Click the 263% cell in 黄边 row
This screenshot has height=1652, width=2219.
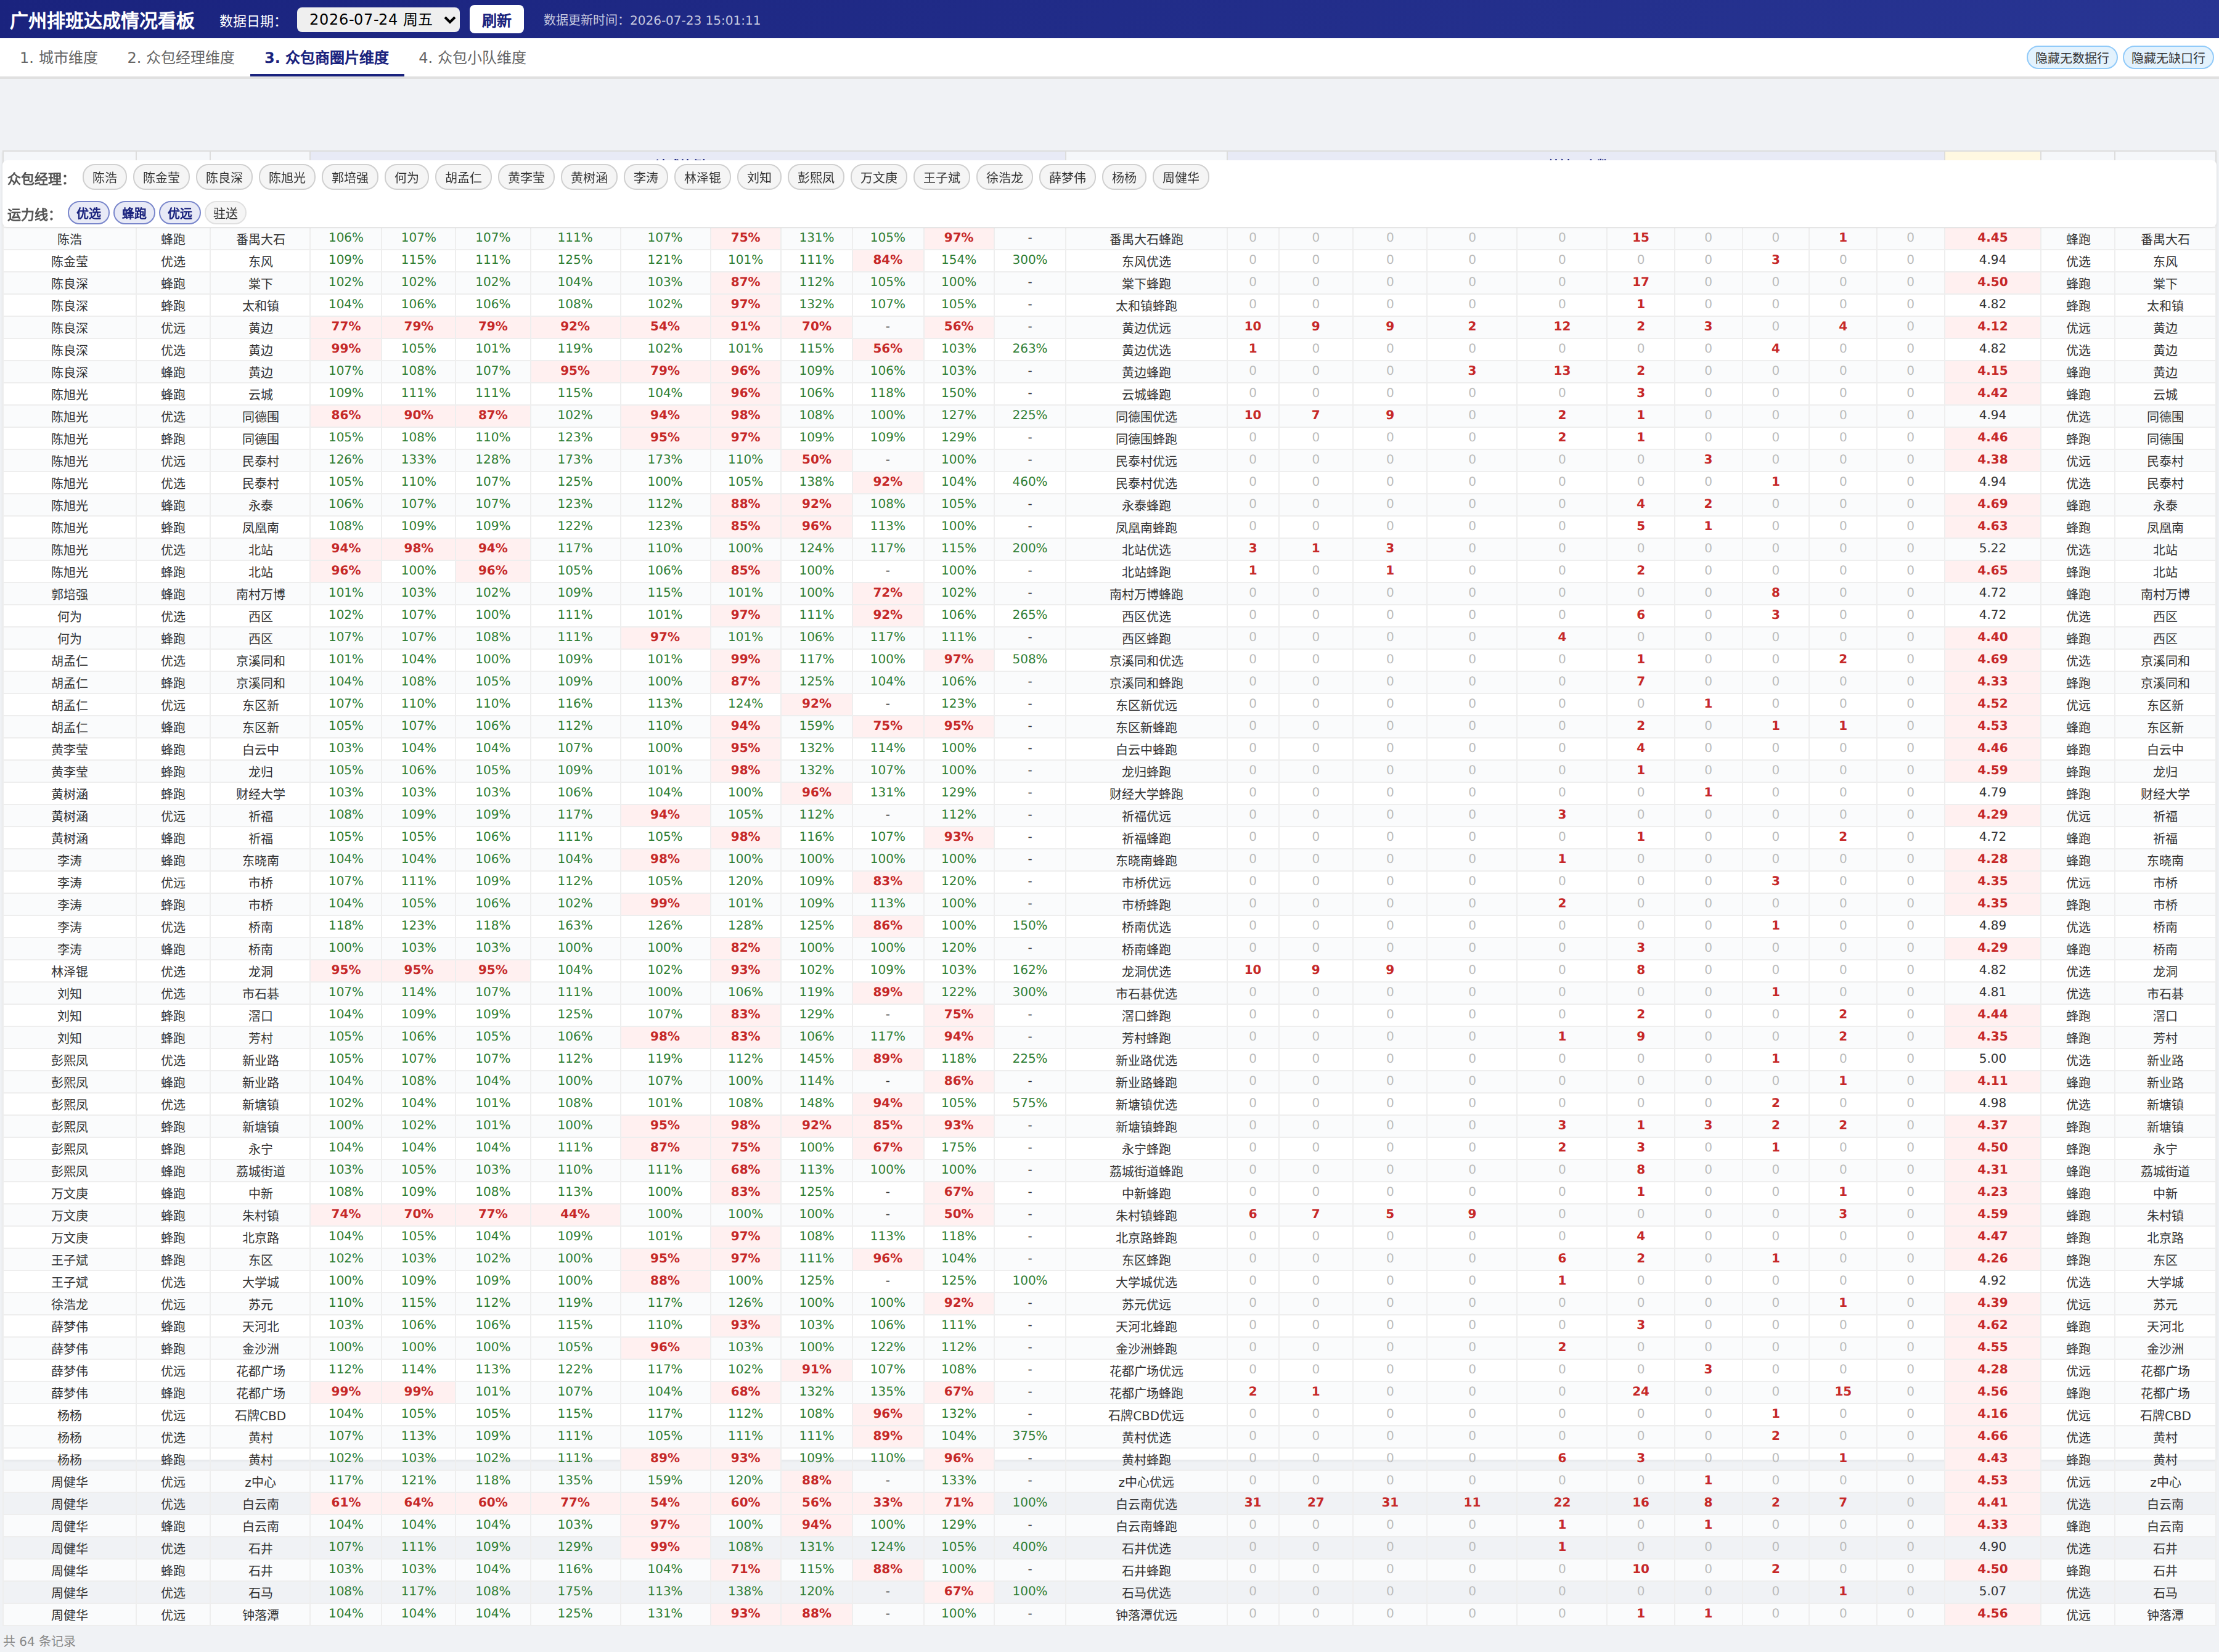(1030, 348)
